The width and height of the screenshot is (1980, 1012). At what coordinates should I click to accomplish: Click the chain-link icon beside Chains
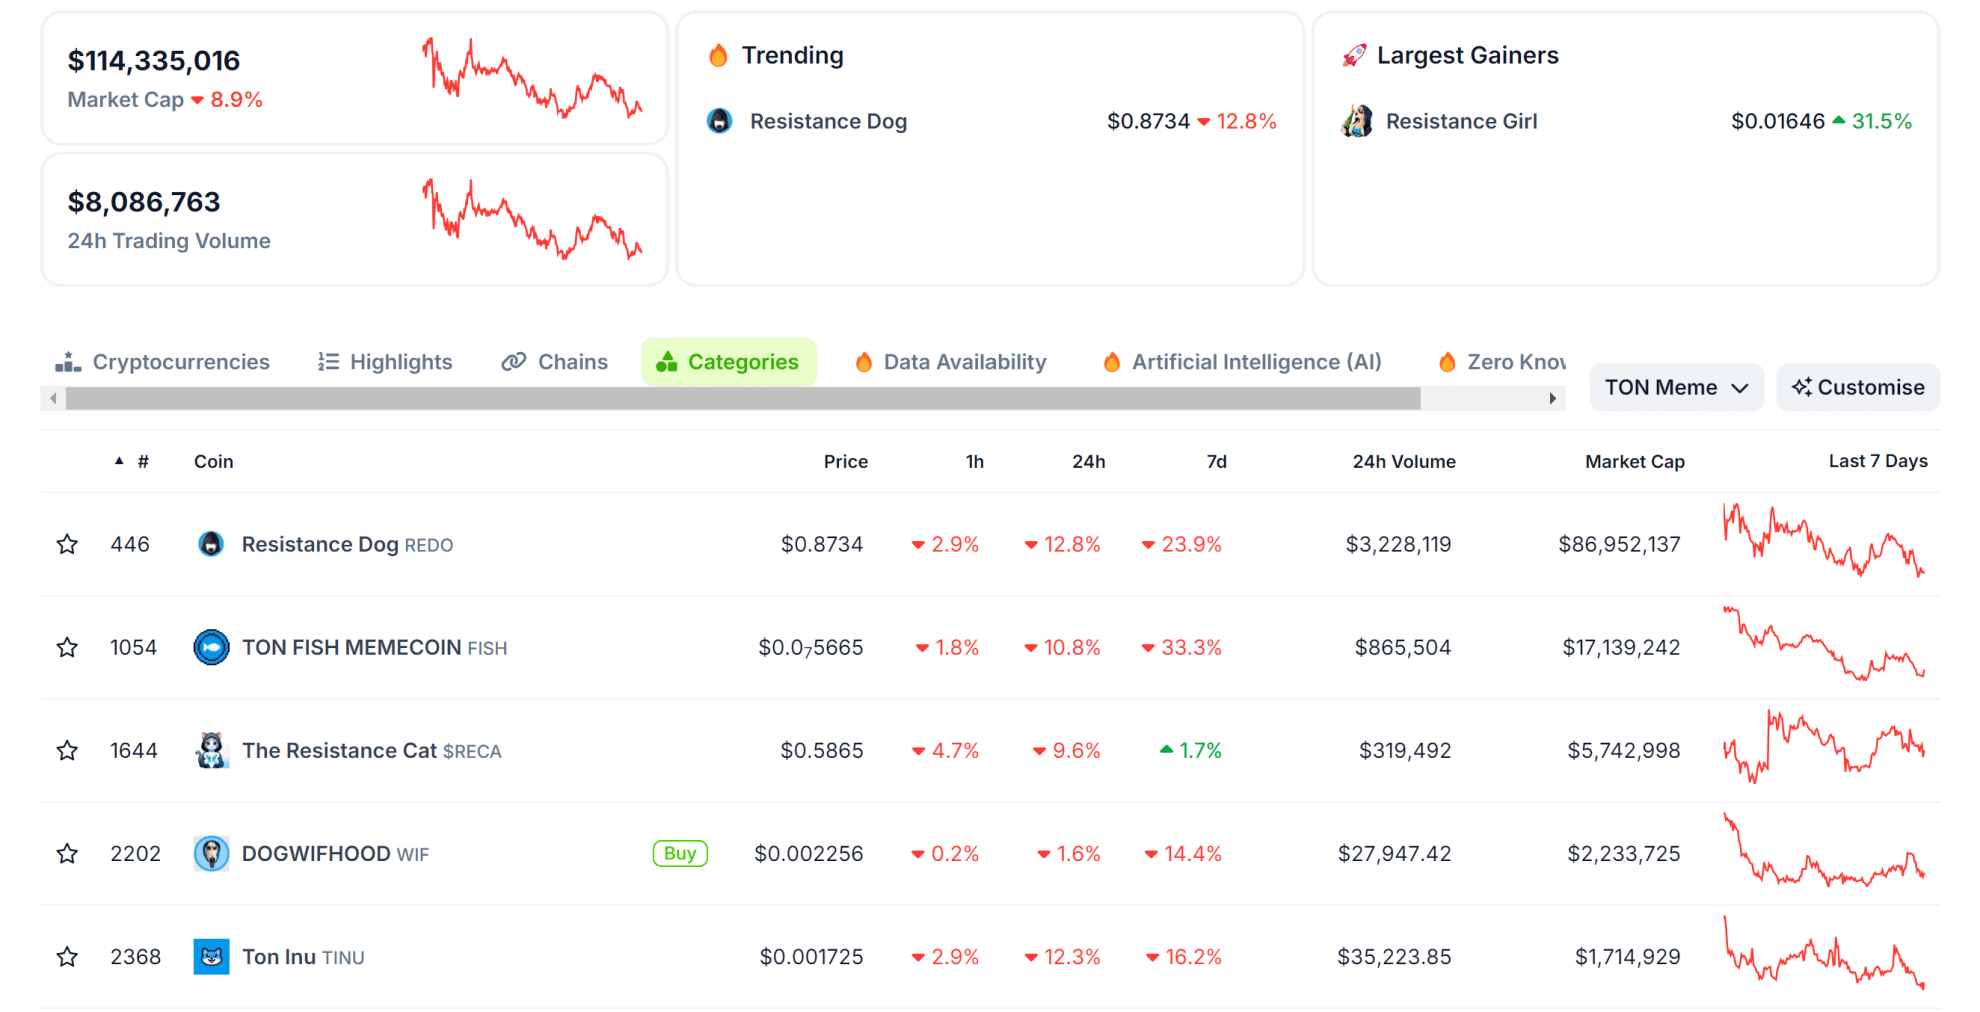(x=514, y=361)
